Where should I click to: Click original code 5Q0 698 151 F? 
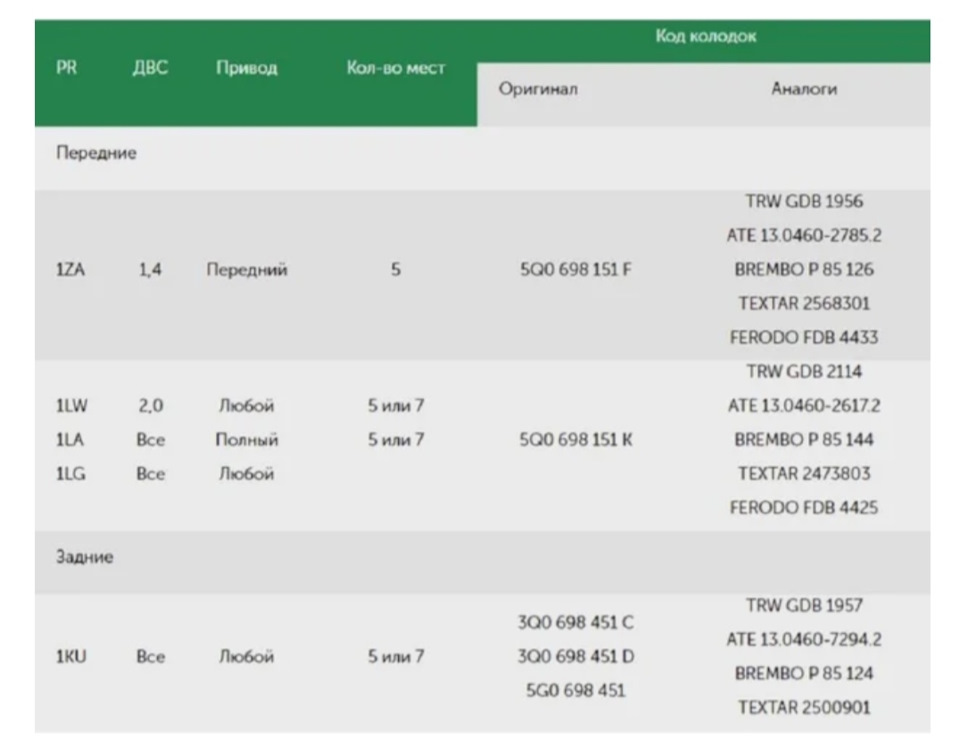tap(576, 269)
